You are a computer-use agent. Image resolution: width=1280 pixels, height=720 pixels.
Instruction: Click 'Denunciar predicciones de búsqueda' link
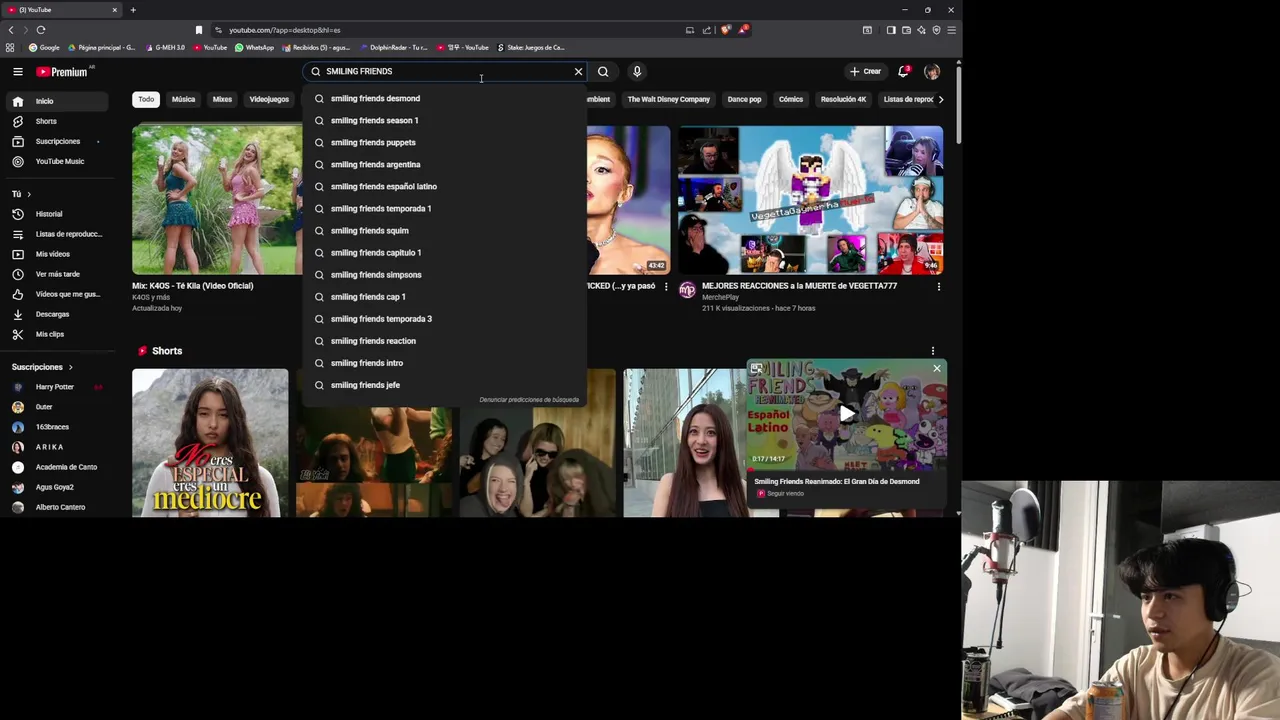click(529, 400)
